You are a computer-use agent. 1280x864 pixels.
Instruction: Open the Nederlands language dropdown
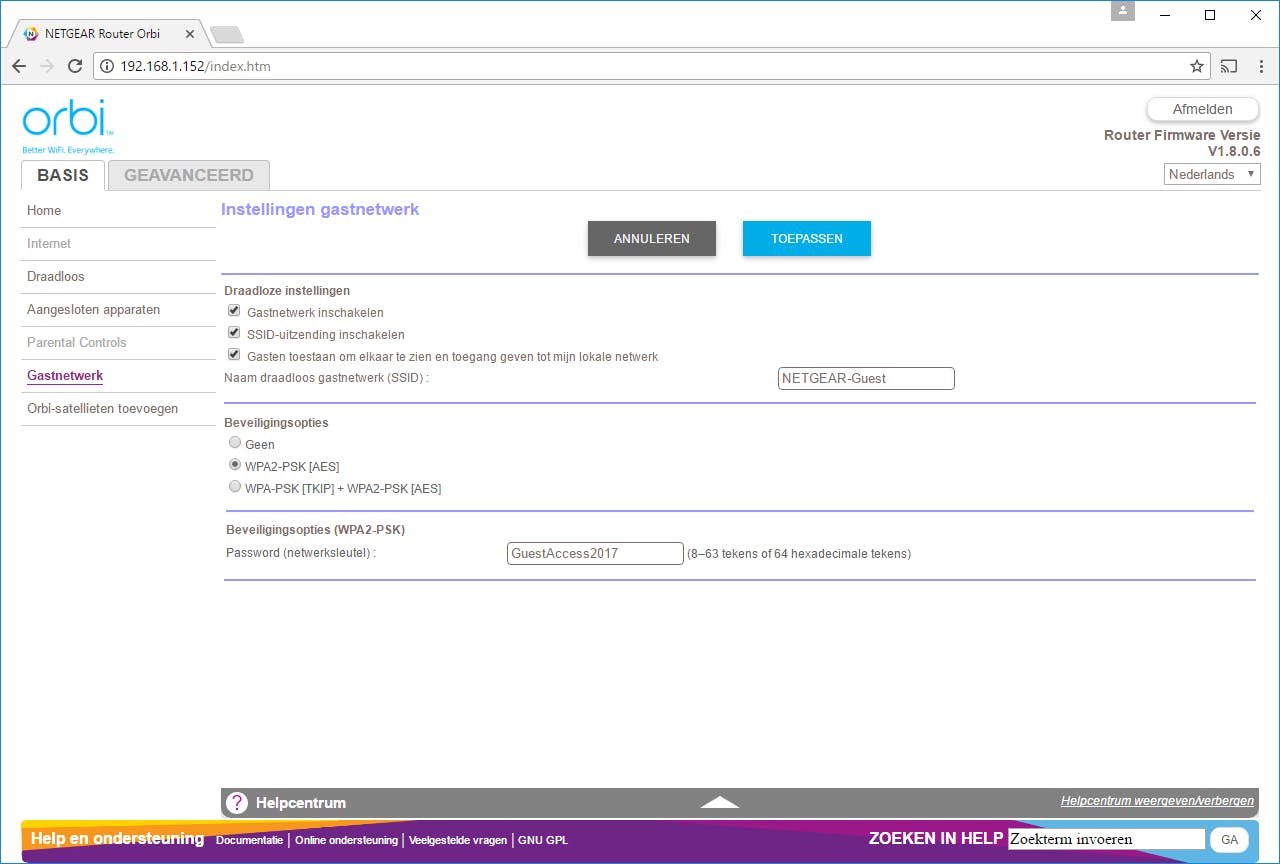[1212, 174]
